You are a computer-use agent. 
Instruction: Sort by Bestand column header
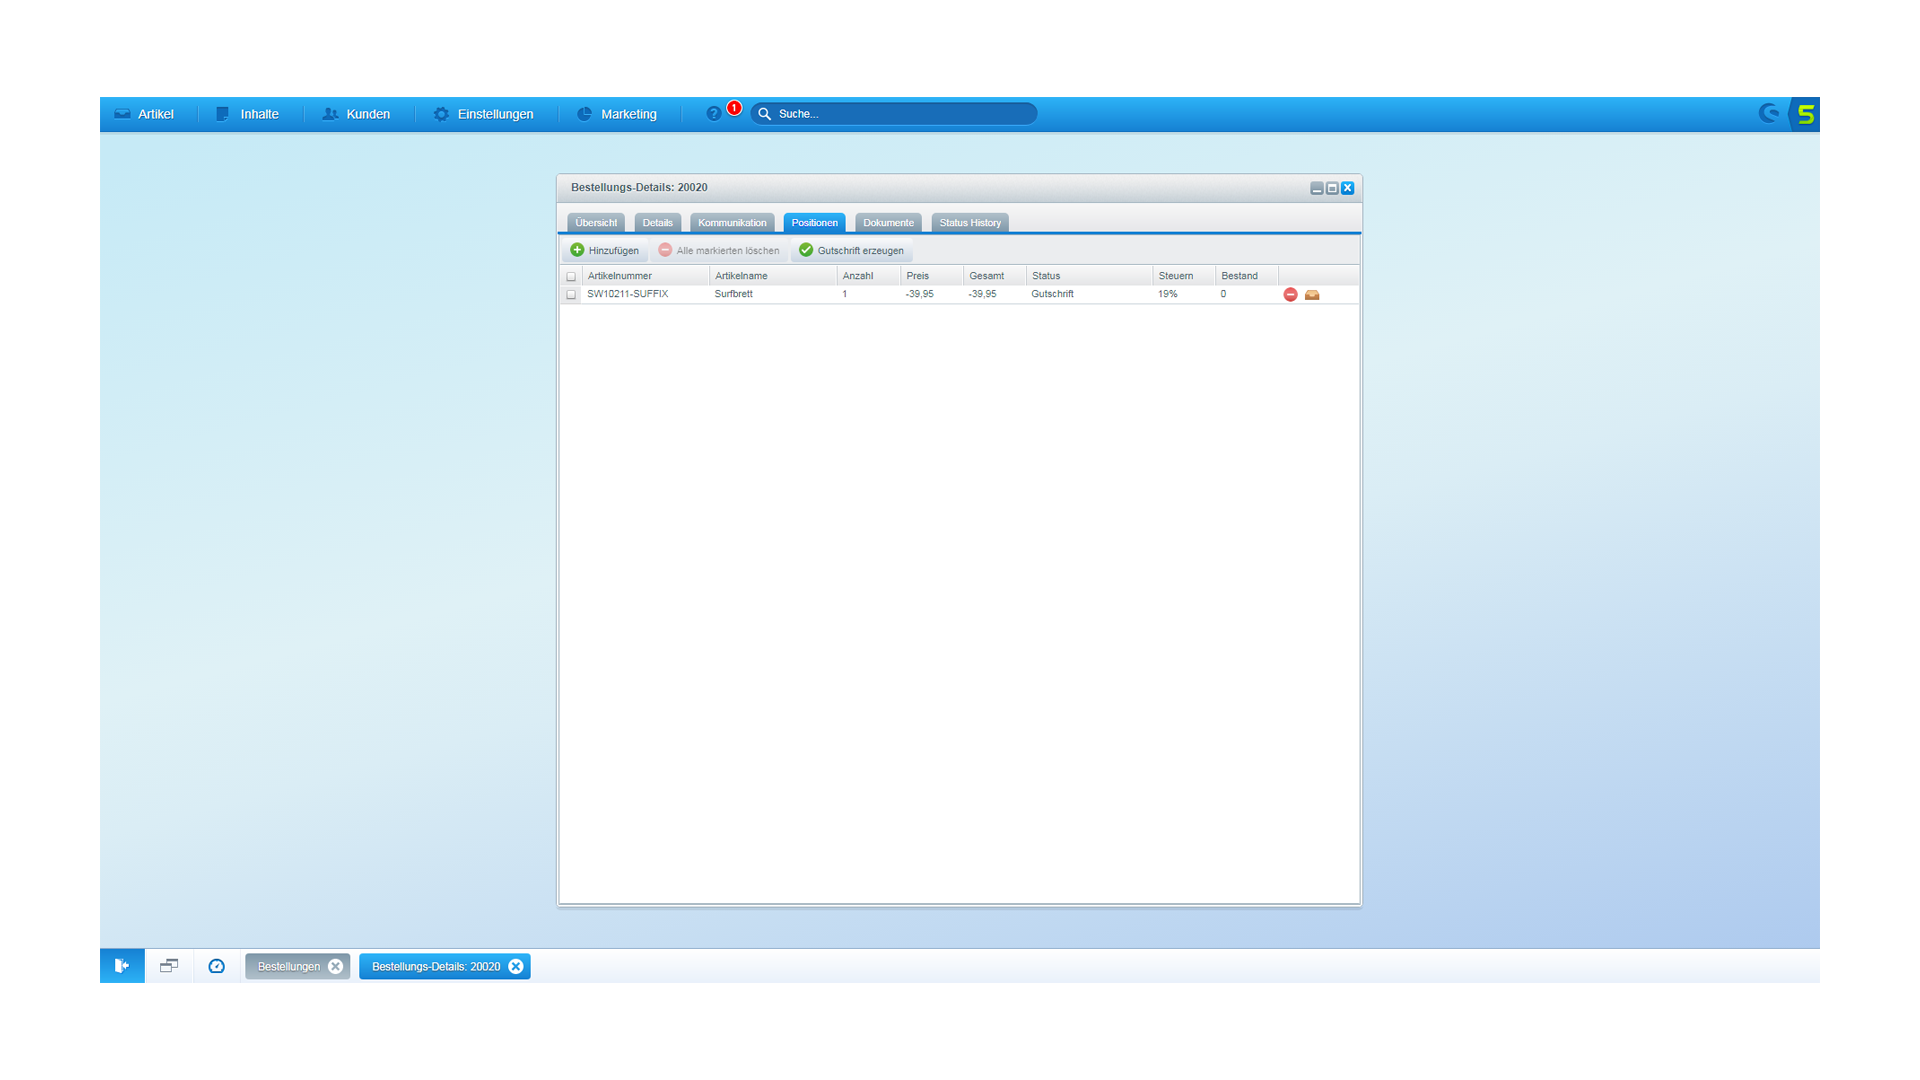coord(1247,276)
